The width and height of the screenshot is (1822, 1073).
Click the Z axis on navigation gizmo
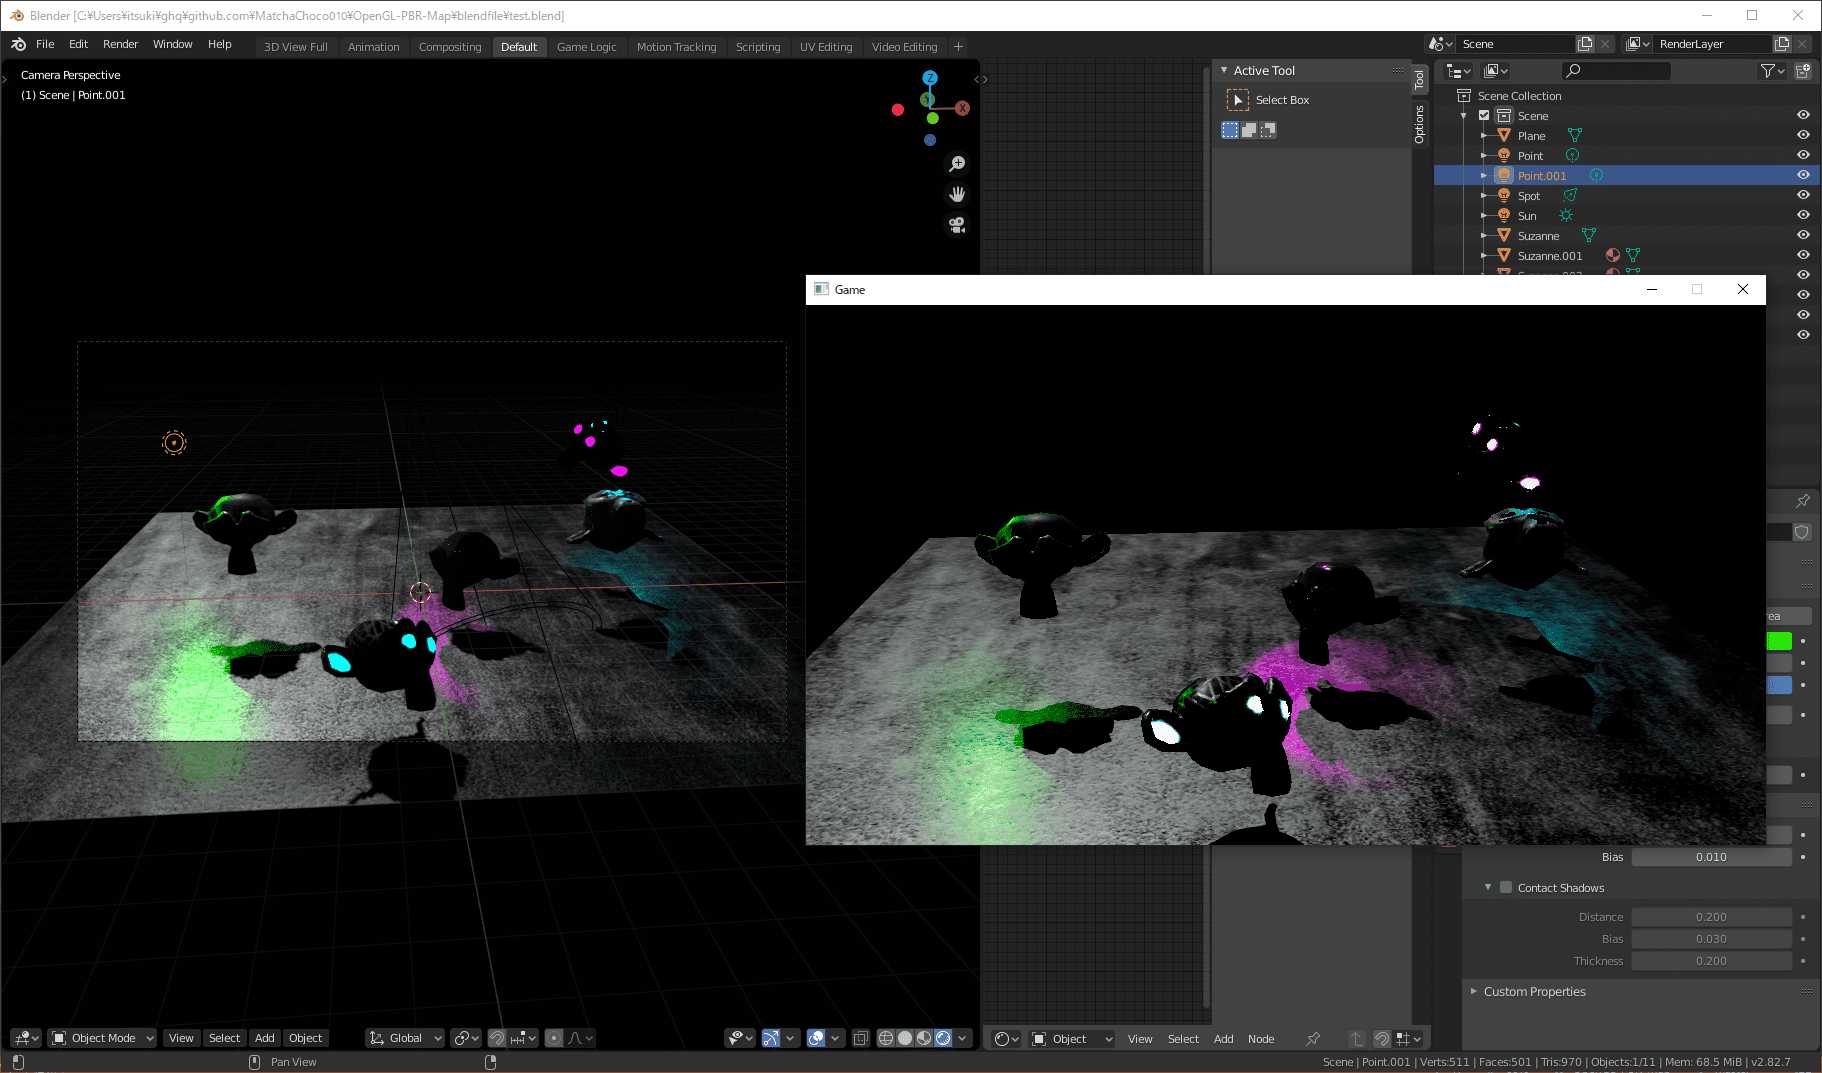tap(930, 78)
